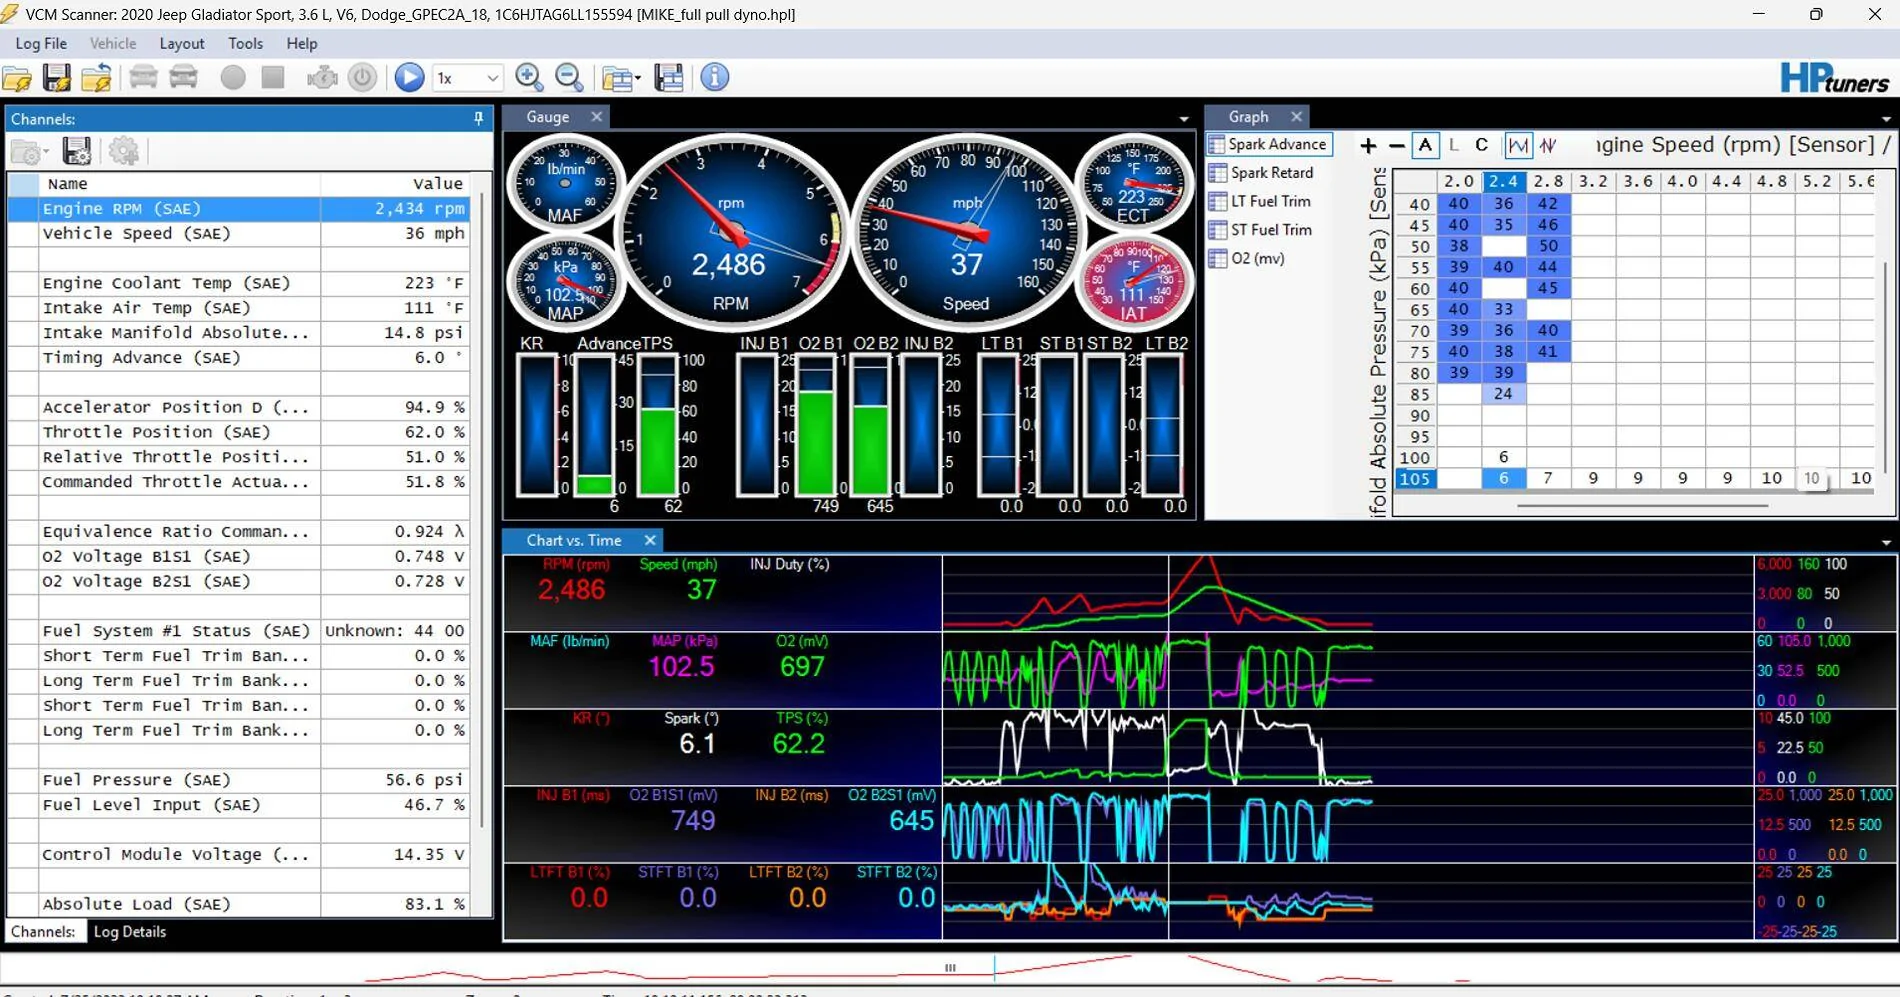The image size is (1900, 997).
Task: Click the close log folder icon with the arrow
Action: [96, 77]
